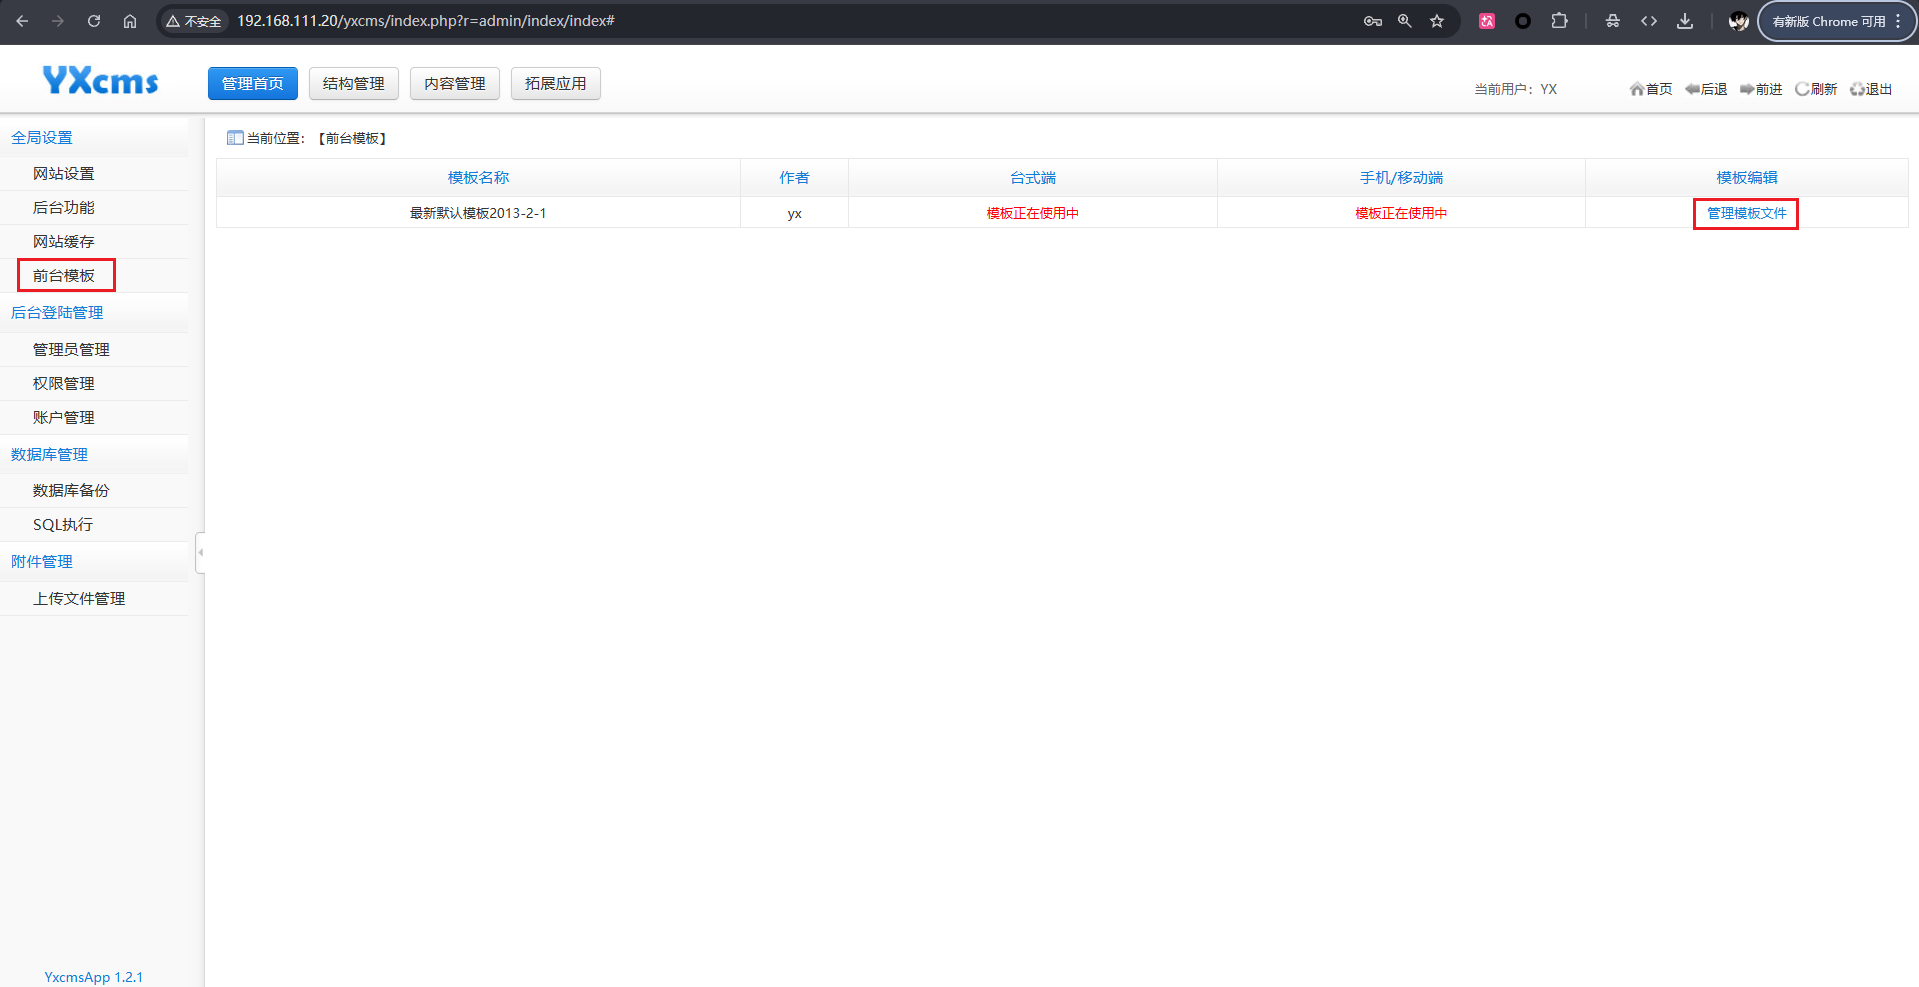The width and height of the screenshot is (1919, 987).
Task: Click the black circle extension icon
Action: 1523,21
